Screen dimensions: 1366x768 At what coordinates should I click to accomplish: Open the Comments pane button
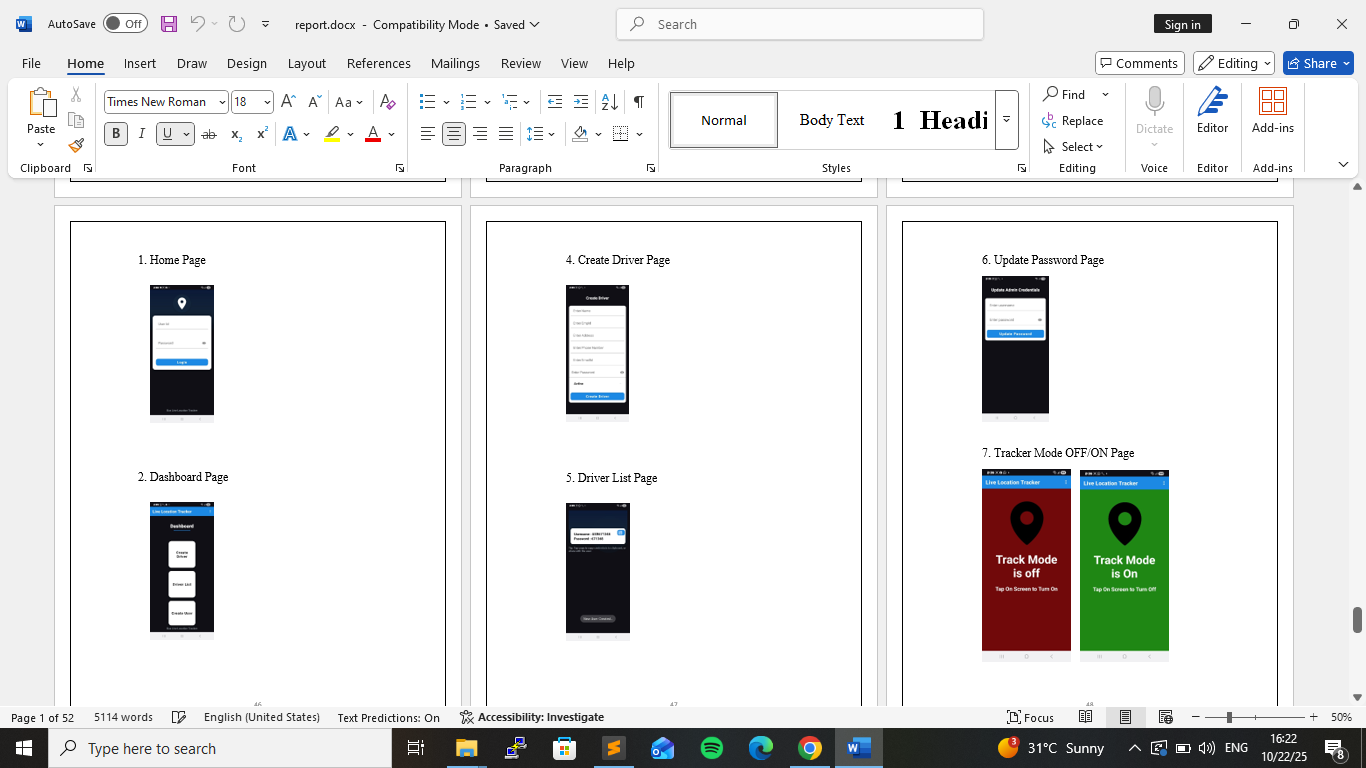coord(1139,63)
